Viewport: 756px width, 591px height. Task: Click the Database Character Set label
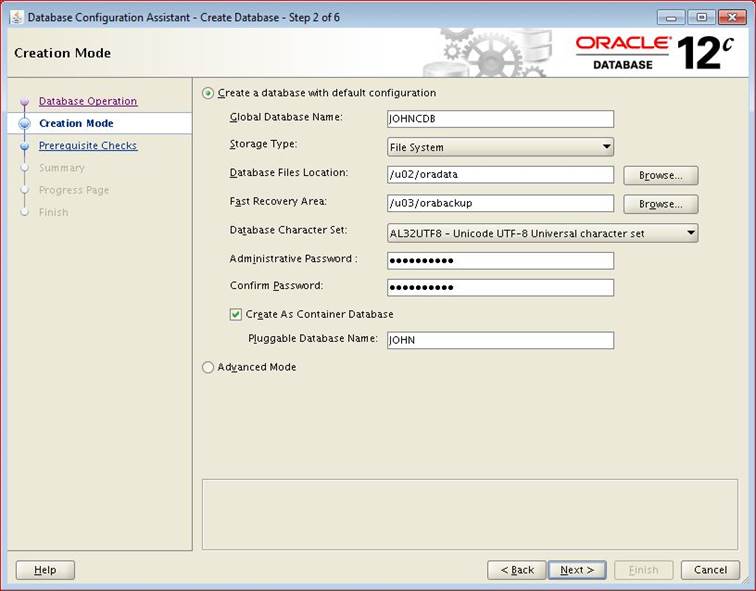pos(288,230)
